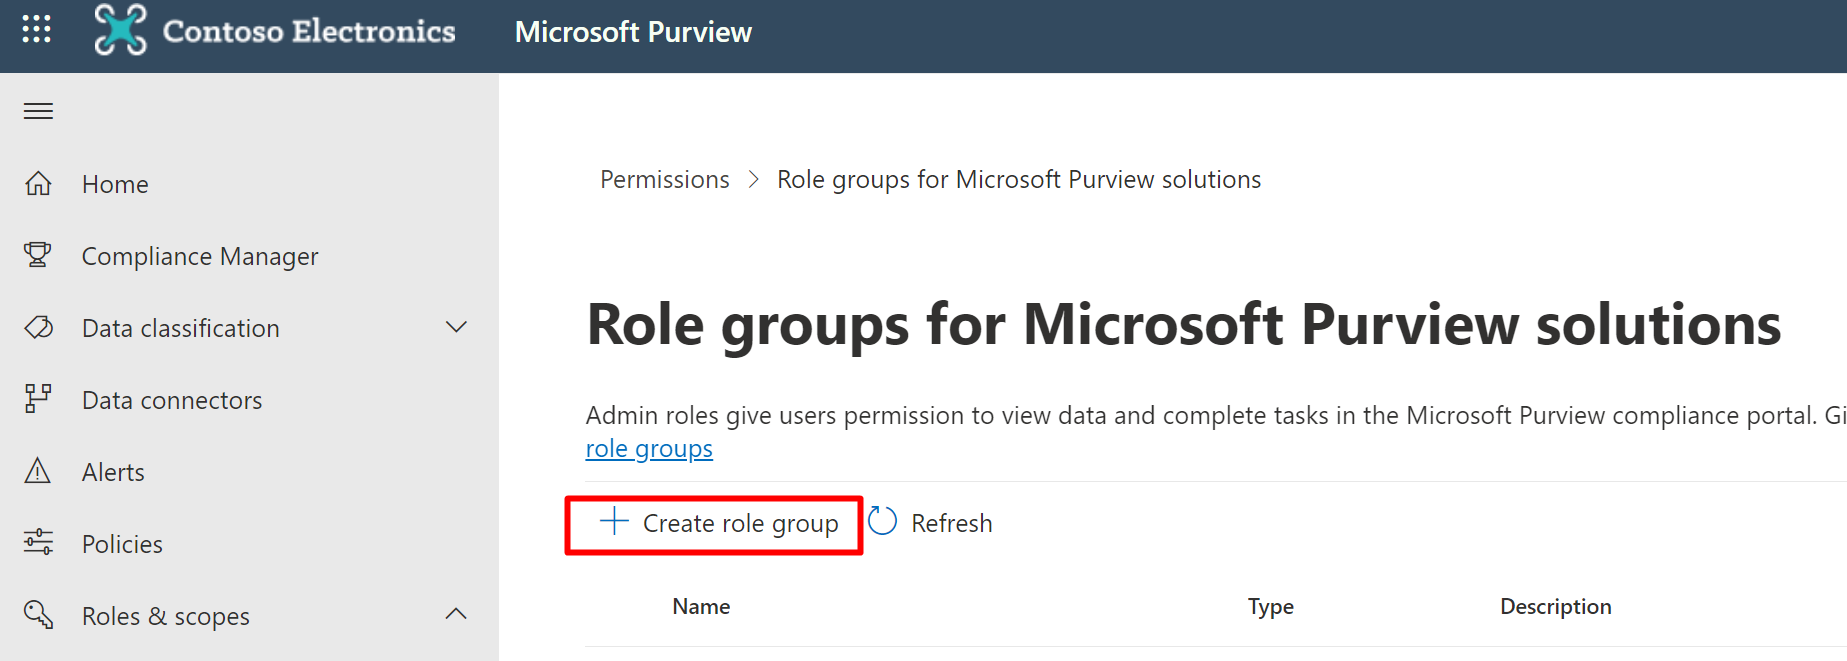
Task: Collapse the navigation hamburger menu
Action: click(38, 111)
